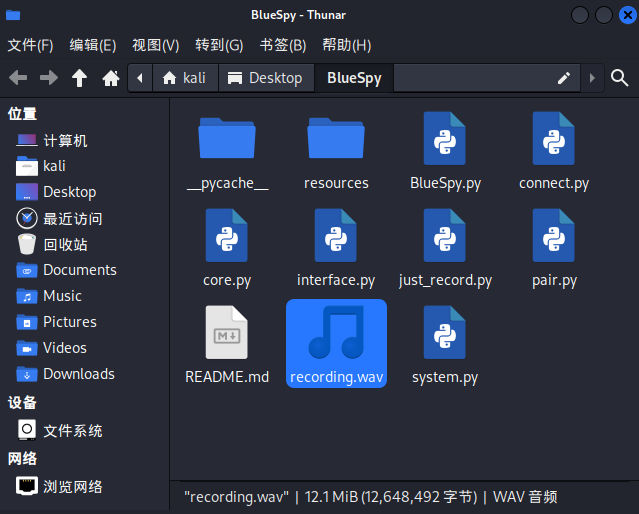Screen dimensions: 639x514
Task: Select the resources folder
Action: click(x=336, y=139)
